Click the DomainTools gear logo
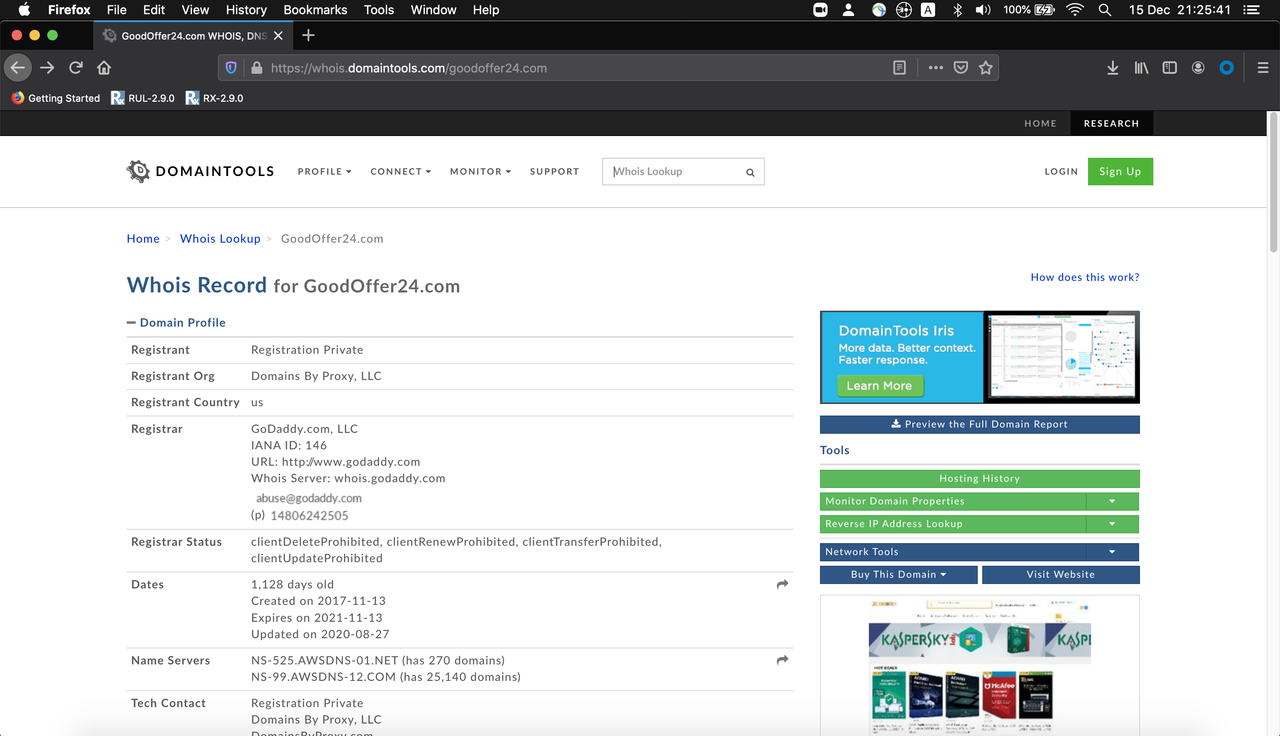 pyautogui.click(x=138, y=171)
